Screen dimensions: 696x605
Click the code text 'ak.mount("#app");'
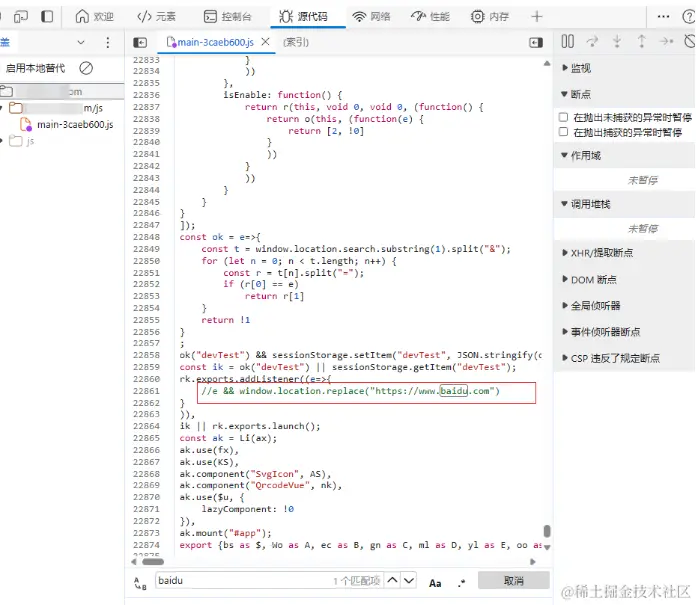[x=225, y=533]
